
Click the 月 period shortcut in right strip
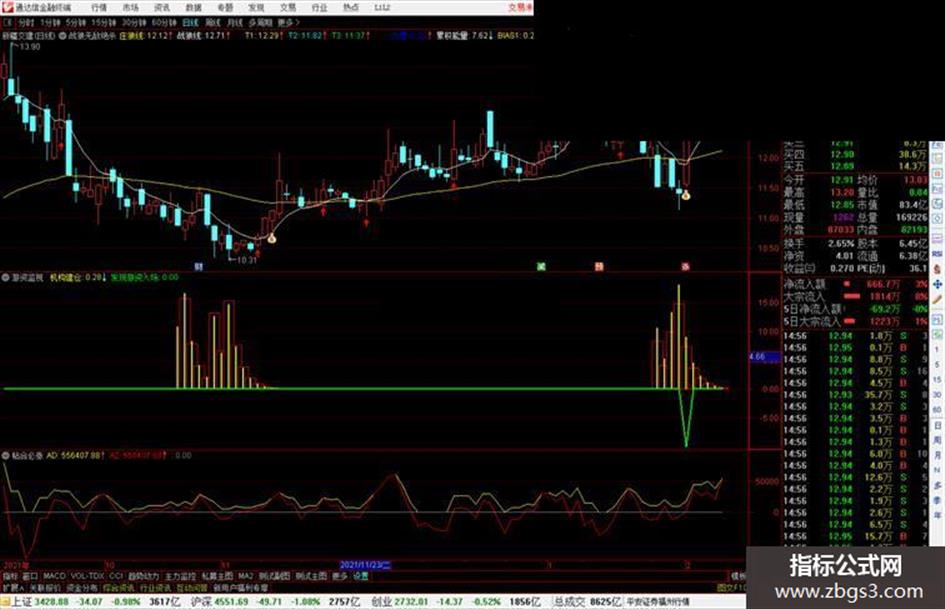pos(937,455)
